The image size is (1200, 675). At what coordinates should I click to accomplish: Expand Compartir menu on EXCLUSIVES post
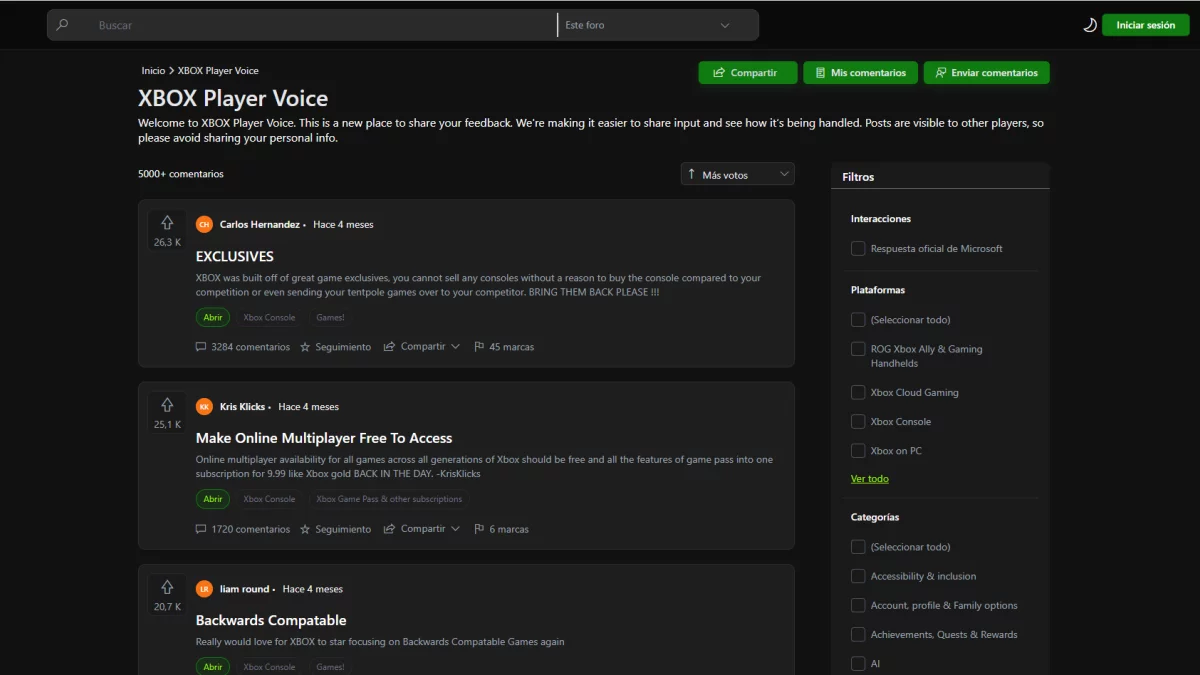click(x=455, y=347)
